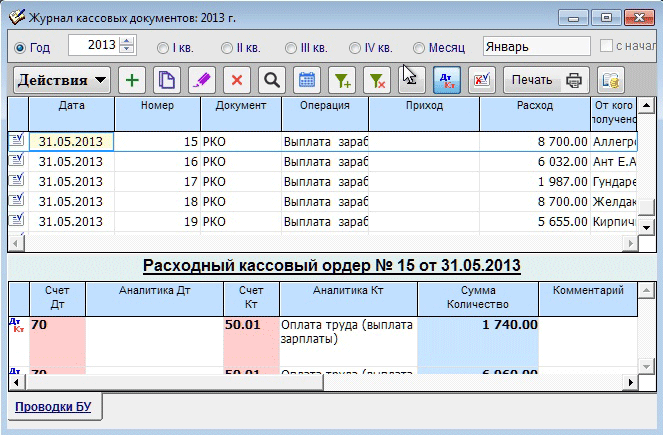
Task: Click the postings table's scroll left arrow
Action: (x=16, y=383)
